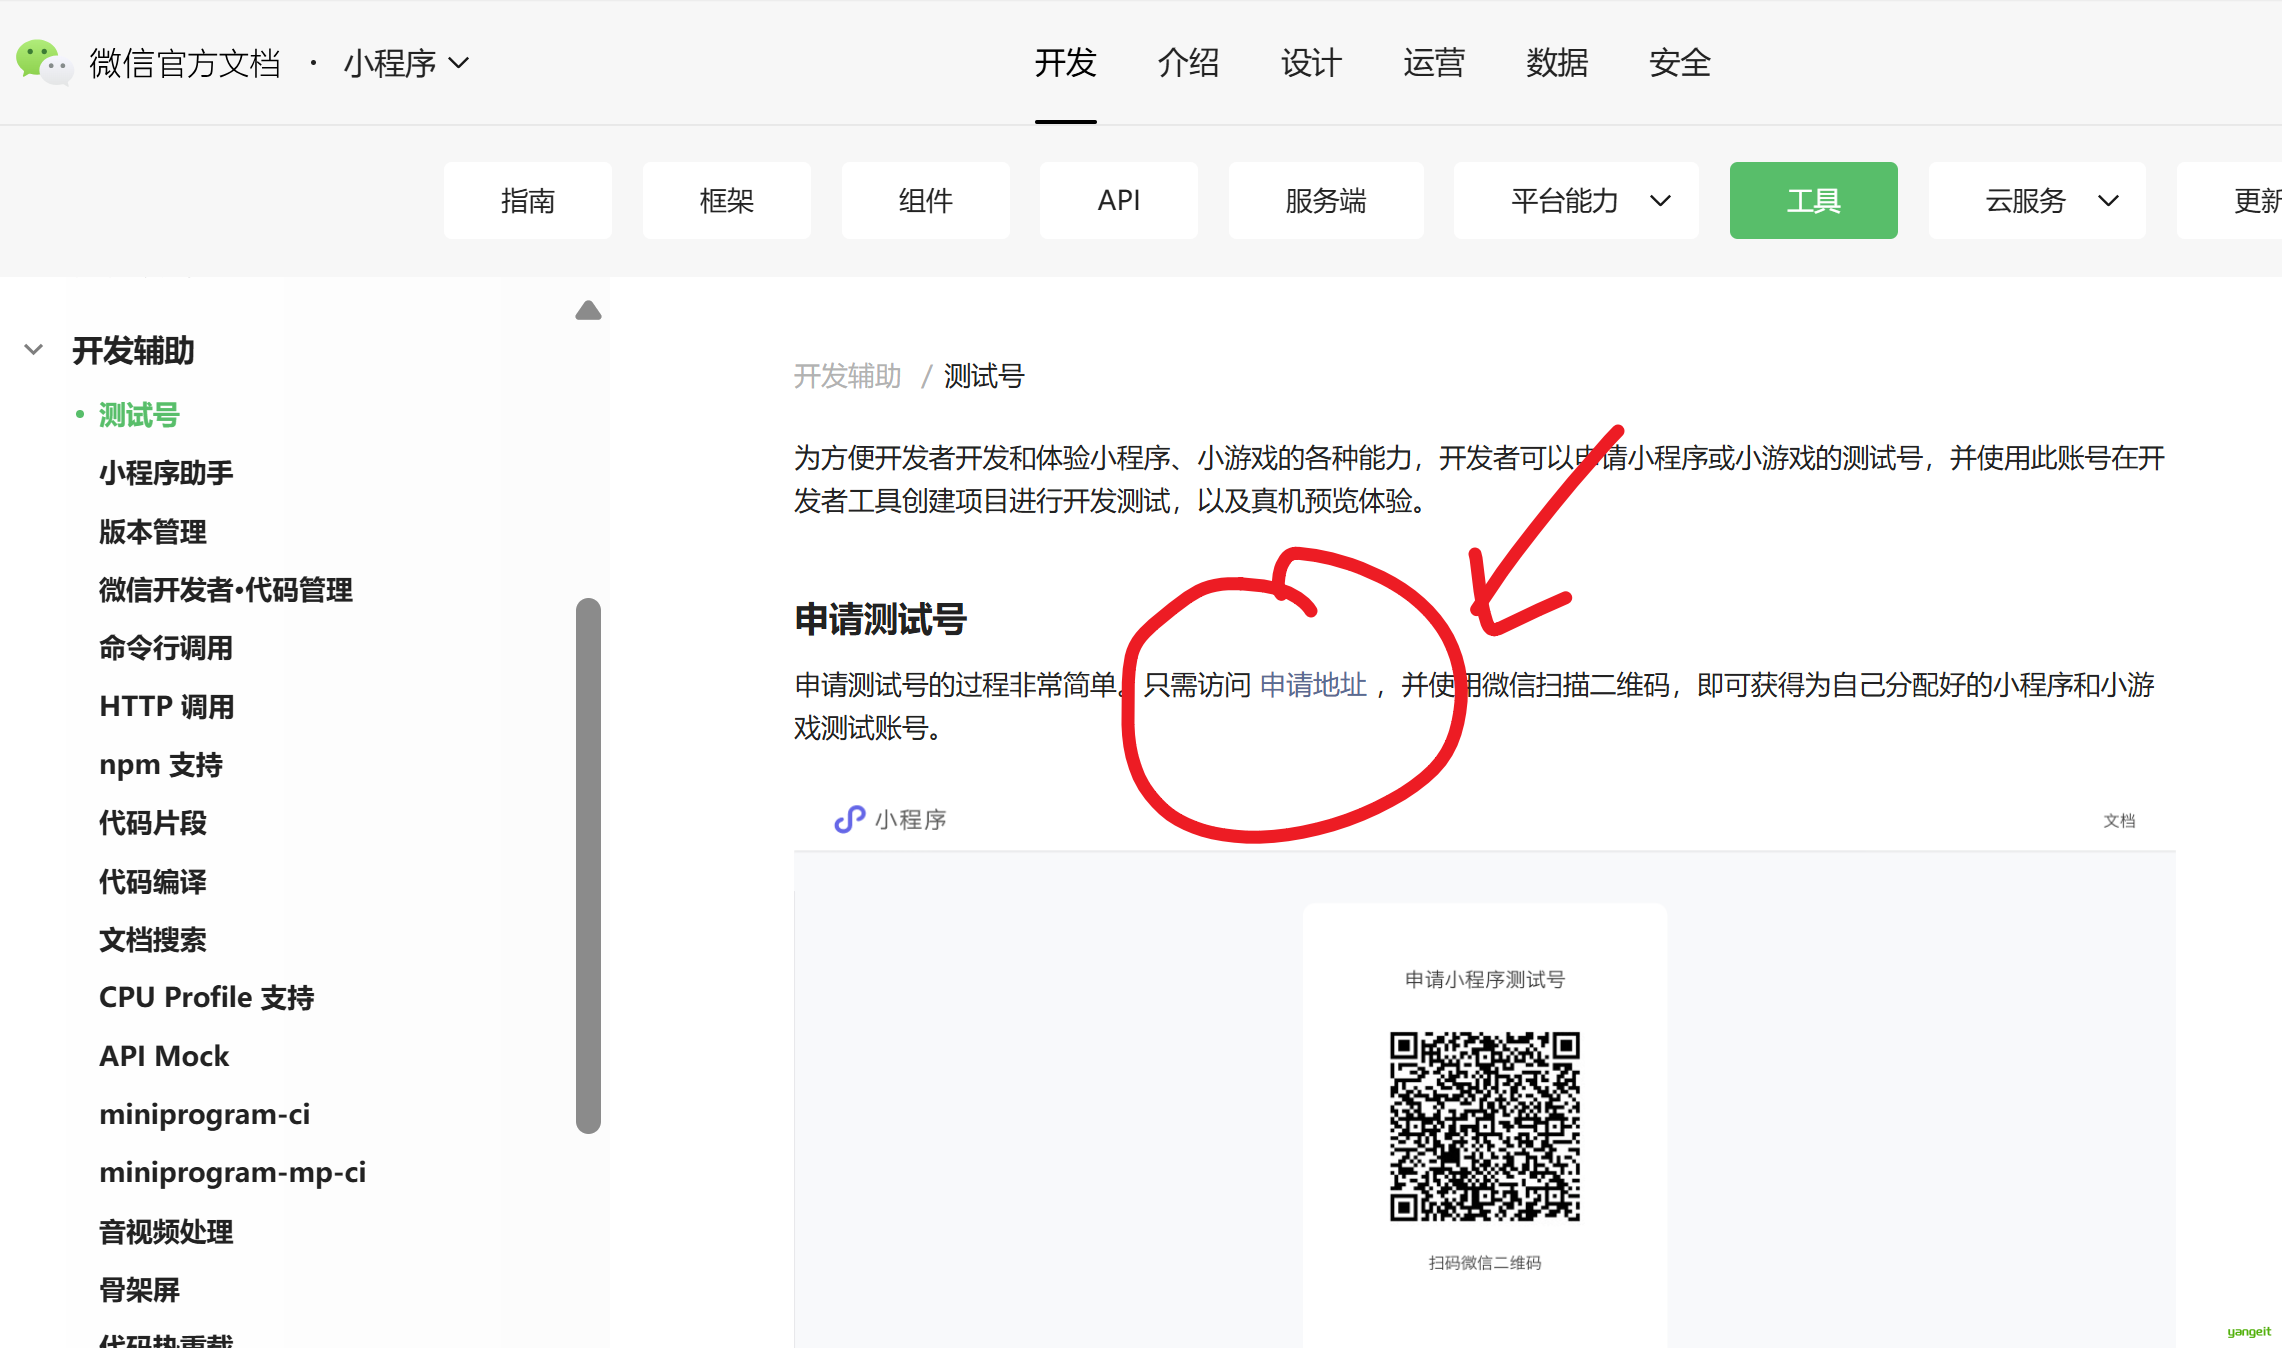Expand the 平台能力 dropdown
Viewport: 2282px width, 1348px height.
click(x=1577, y=200)
